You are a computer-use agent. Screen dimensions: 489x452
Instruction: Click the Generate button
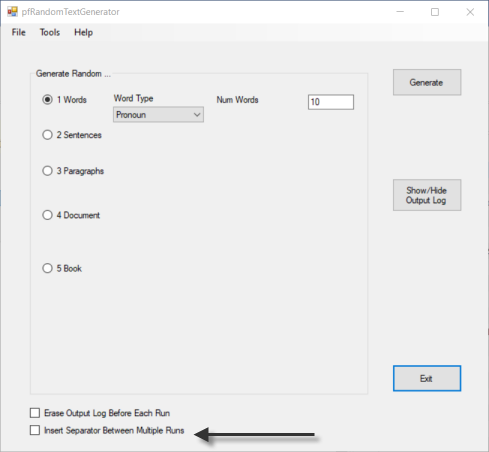tap(427, 82)
